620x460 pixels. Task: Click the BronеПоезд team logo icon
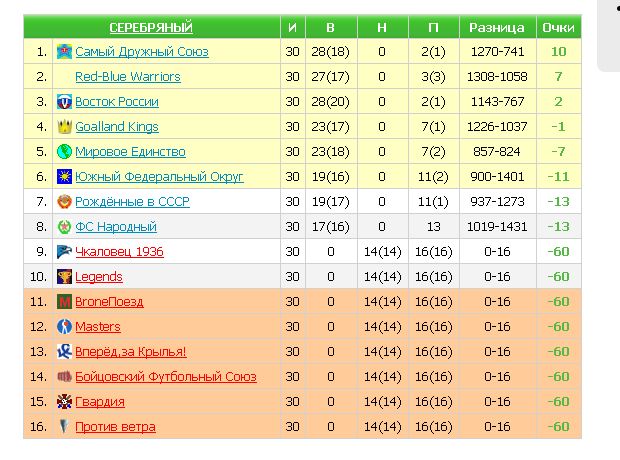[x=64, y=302]
